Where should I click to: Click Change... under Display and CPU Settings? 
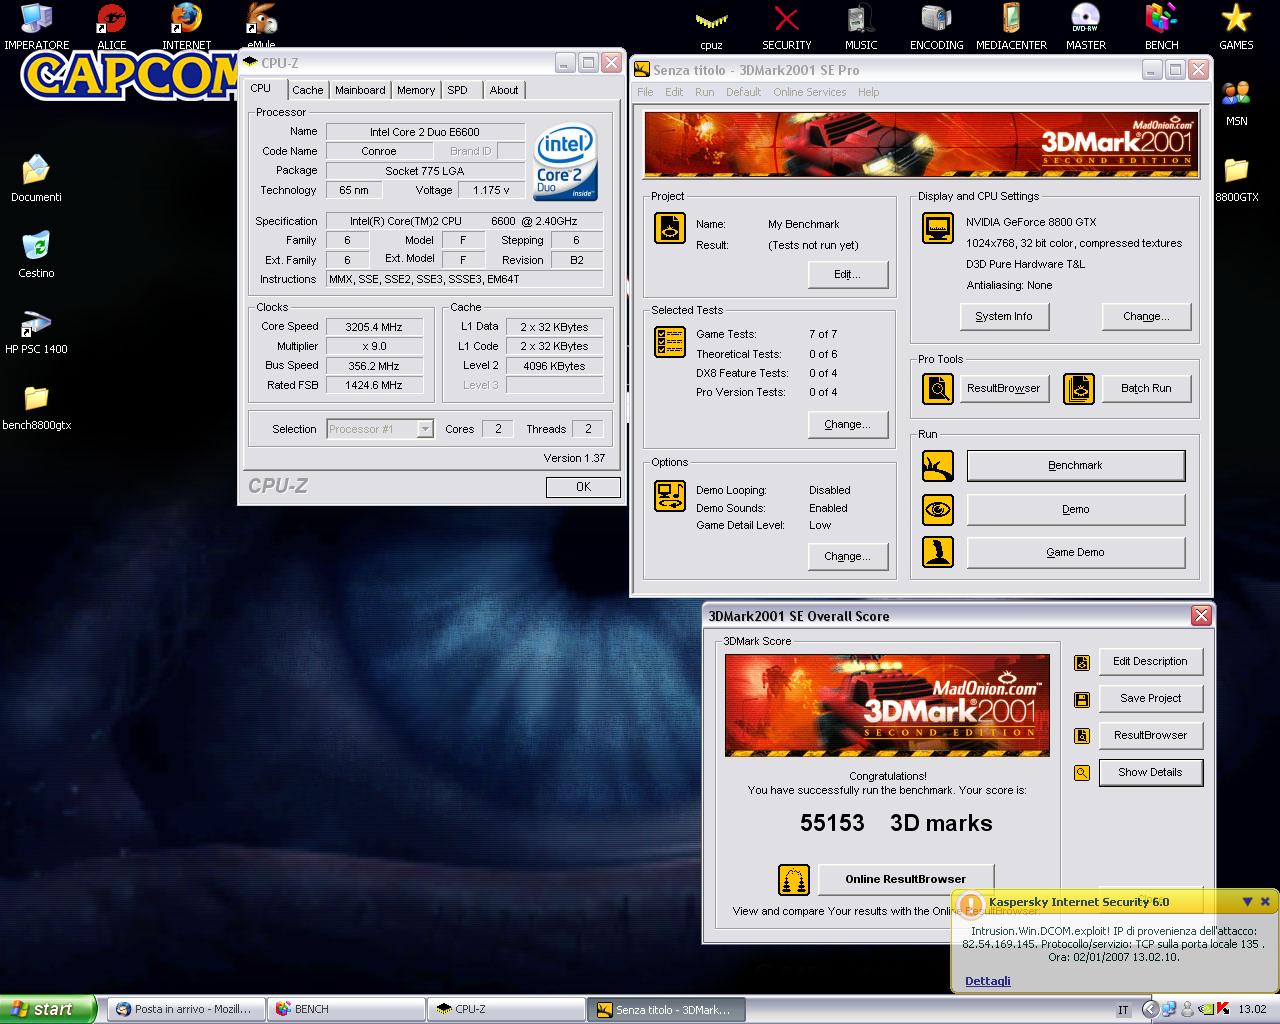click(x=1146, y=316)
